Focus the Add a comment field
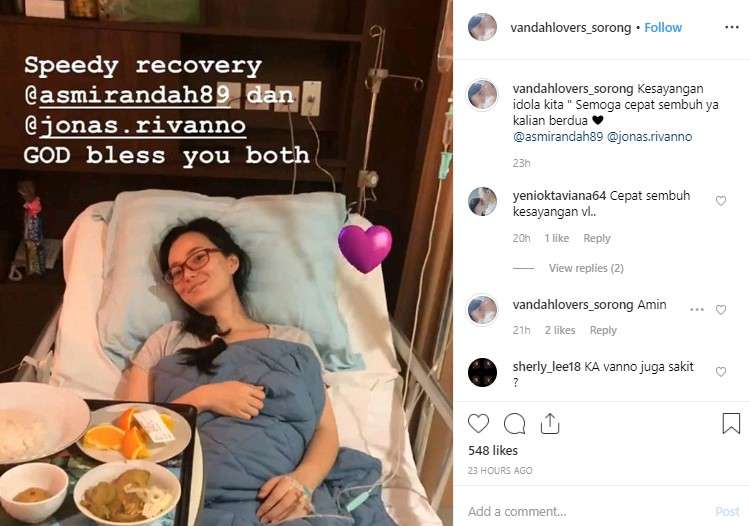The image size is (750, 526). pos(586,511)
